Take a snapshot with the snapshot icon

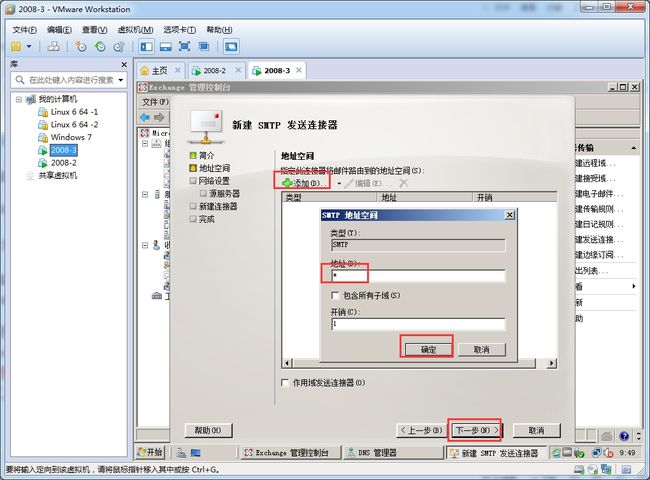[x=80, y=46]
